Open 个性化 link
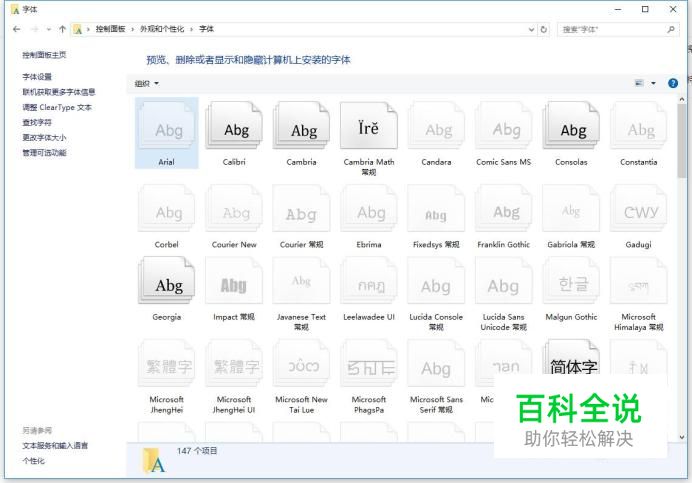 tap(34, 461)
